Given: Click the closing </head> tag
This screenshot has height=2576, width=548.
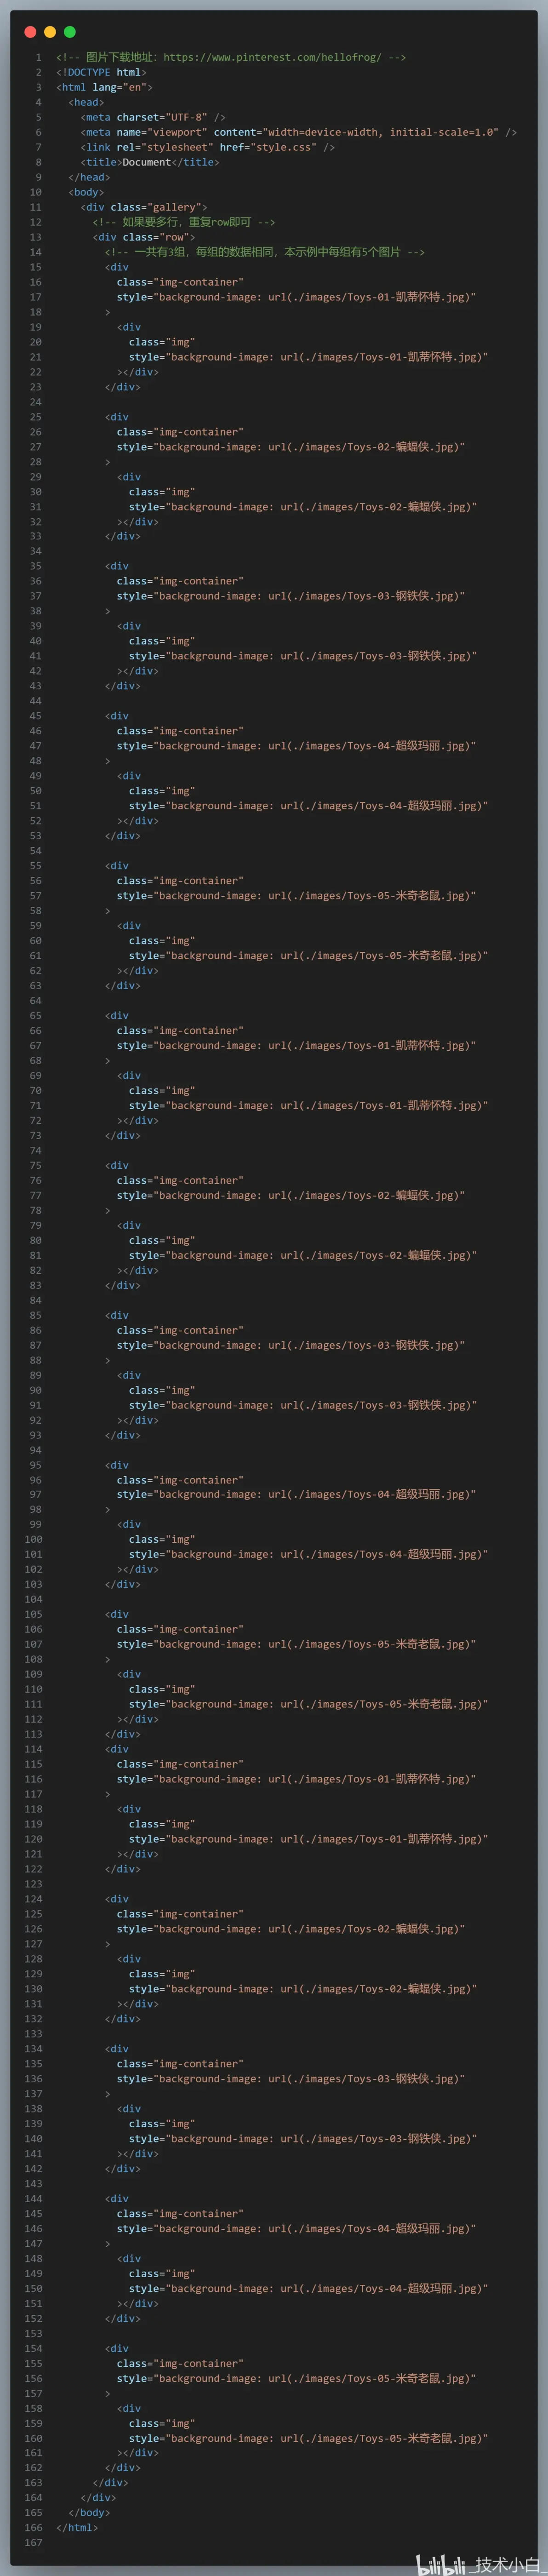Looking at the screenshot, I should (89, 177).
